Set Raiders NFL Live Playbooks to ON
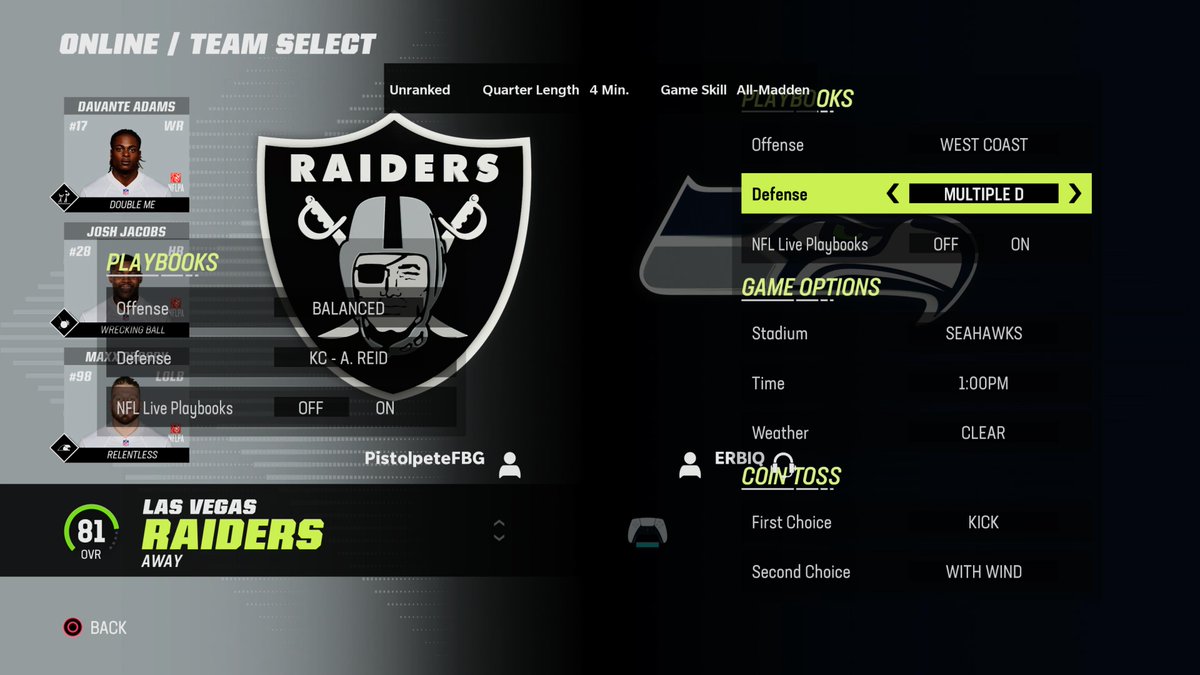The image size is (1200, 675). [x=385, y=408]
